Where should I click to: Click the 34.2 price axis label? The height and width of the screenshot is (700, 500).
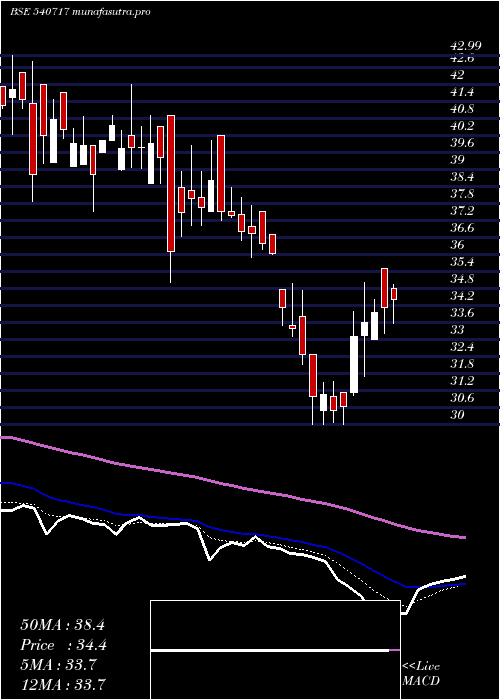(x=462, y=296)
